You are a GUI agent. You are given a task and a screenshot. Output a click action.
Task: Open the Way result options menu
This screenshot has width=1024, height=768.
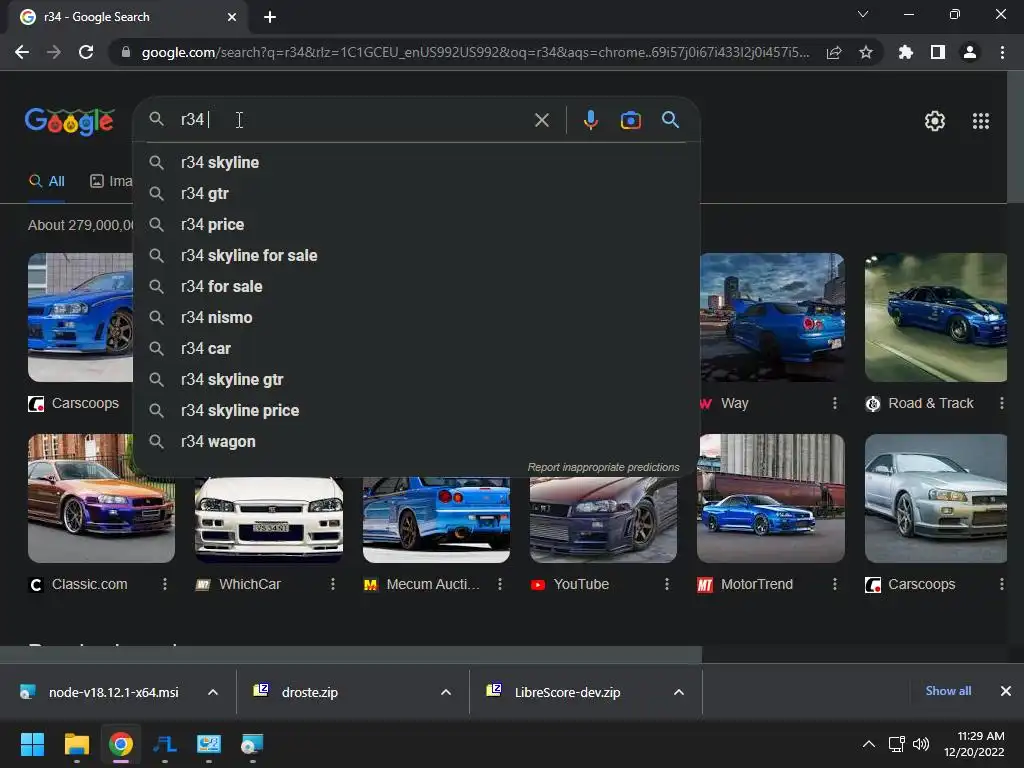pos(835,404)
